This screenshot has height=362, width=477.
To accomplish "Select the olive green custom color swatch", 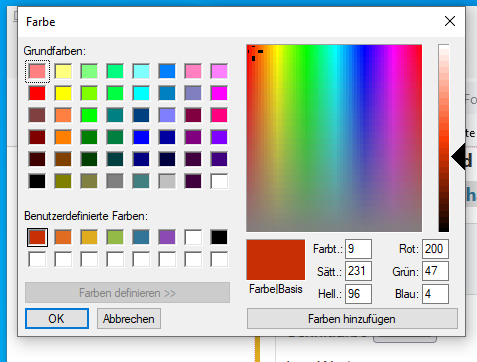I will tap(115, 238).
